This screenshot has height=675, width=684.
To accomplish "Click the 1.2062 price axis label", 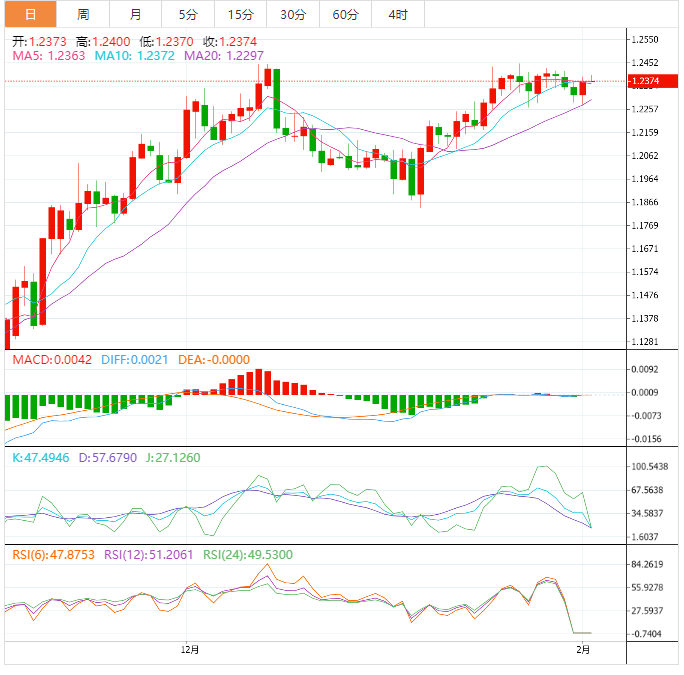I will click(x=645, y=155).
